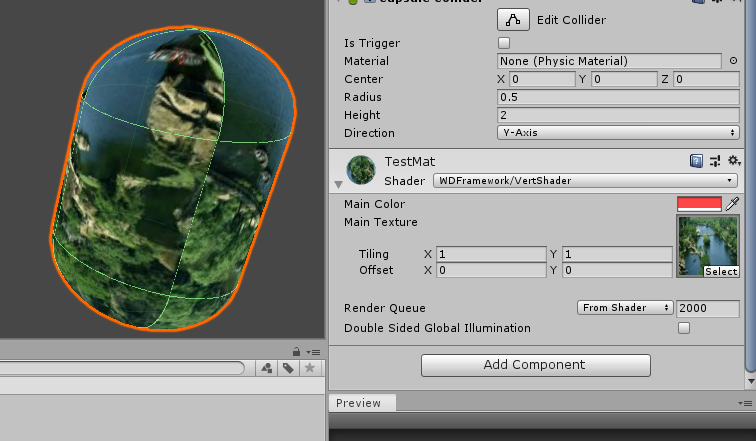Image resolution: width=756 pixels, height=441 pixels.
Task: Toggle the lock icon above the search bar
Action: (x=296, y=352)
